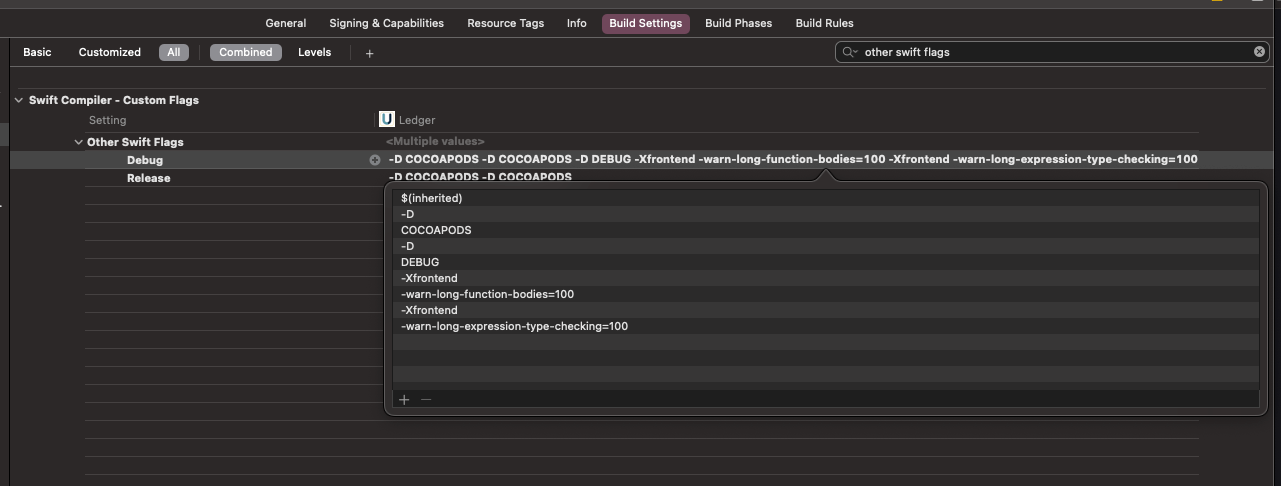The width and height of the screenshot is (1281, 486).
Task: Open the Resource Tags tab
Action: click(505, 23)
